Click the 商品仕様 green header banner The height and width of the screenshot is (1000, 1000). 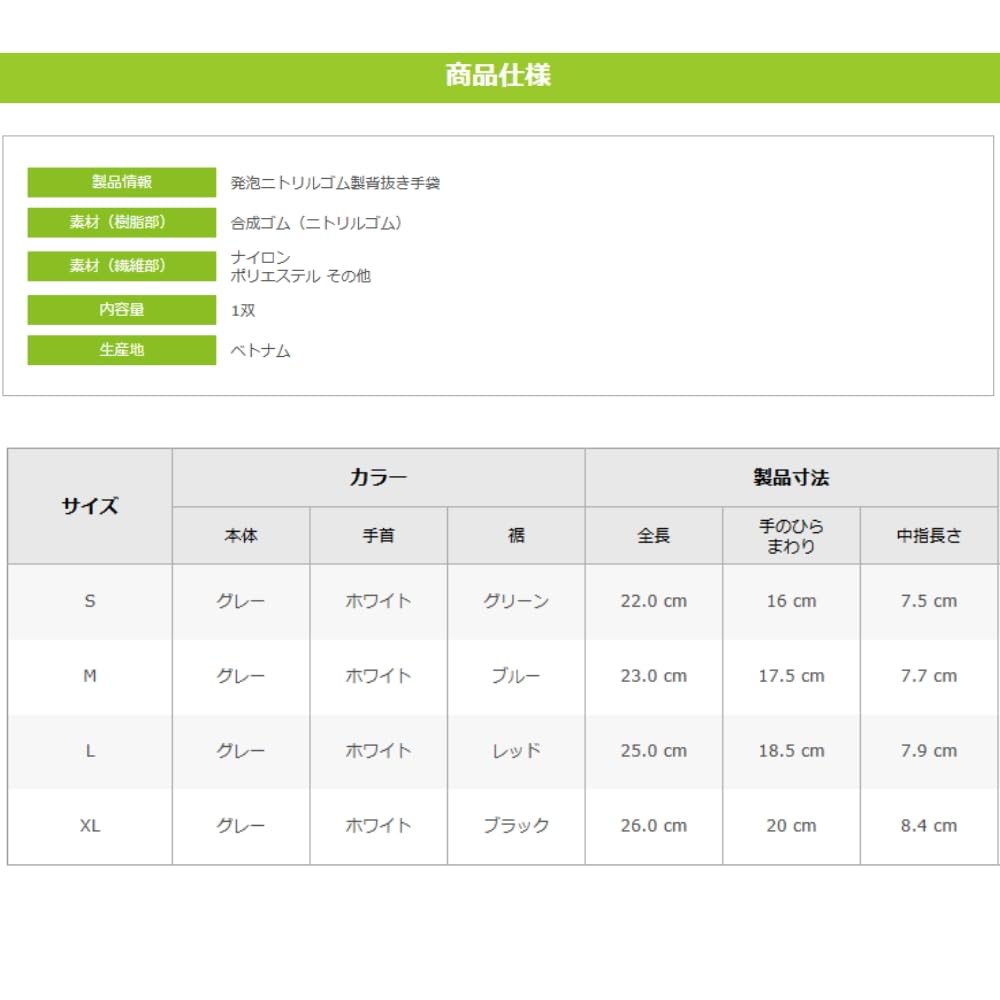(x=498, y=77)
